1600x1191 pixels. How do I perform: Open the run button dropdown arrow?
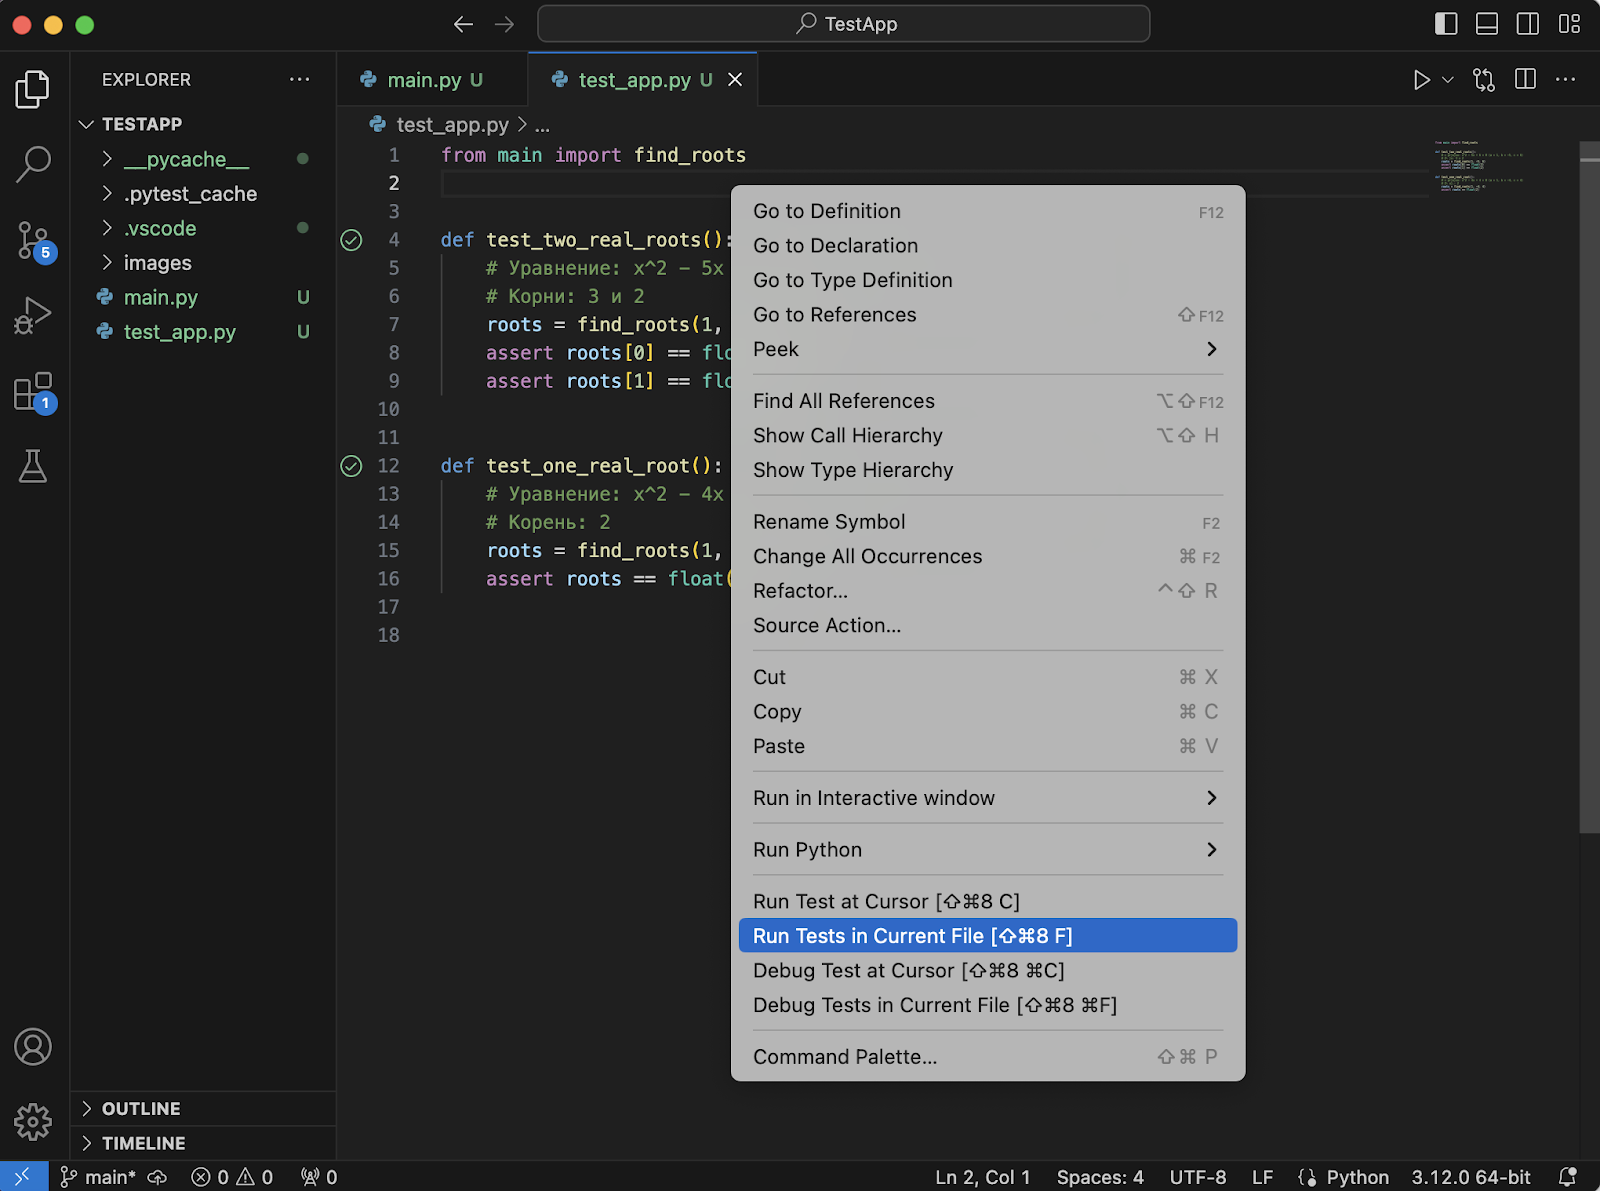[x=1447, y=80]
